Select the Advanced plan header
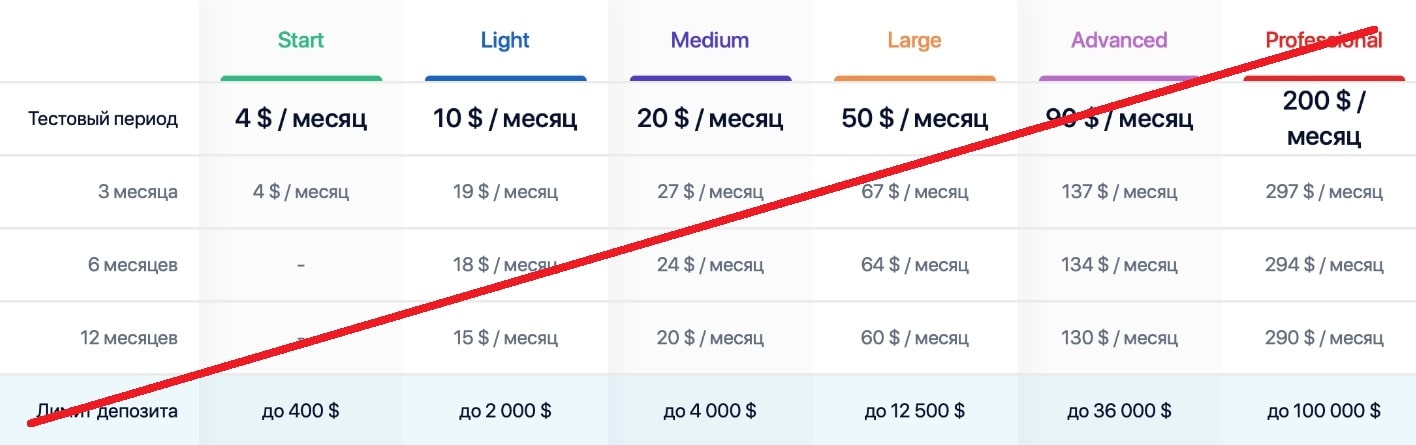Screen dimensions: 1416x445 click(x=1119, y=41)
